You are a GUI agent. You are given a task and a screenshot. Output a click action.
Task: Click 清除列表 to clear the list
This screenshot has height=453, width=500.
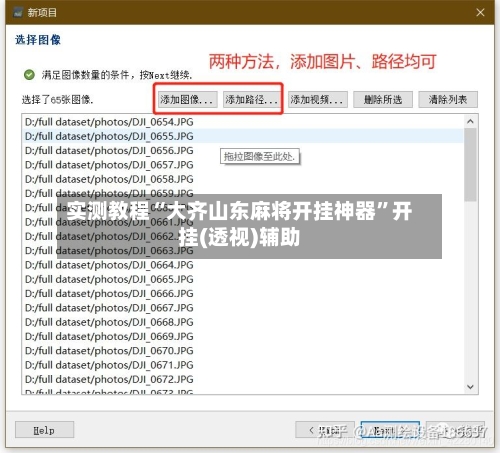[448, 99]
